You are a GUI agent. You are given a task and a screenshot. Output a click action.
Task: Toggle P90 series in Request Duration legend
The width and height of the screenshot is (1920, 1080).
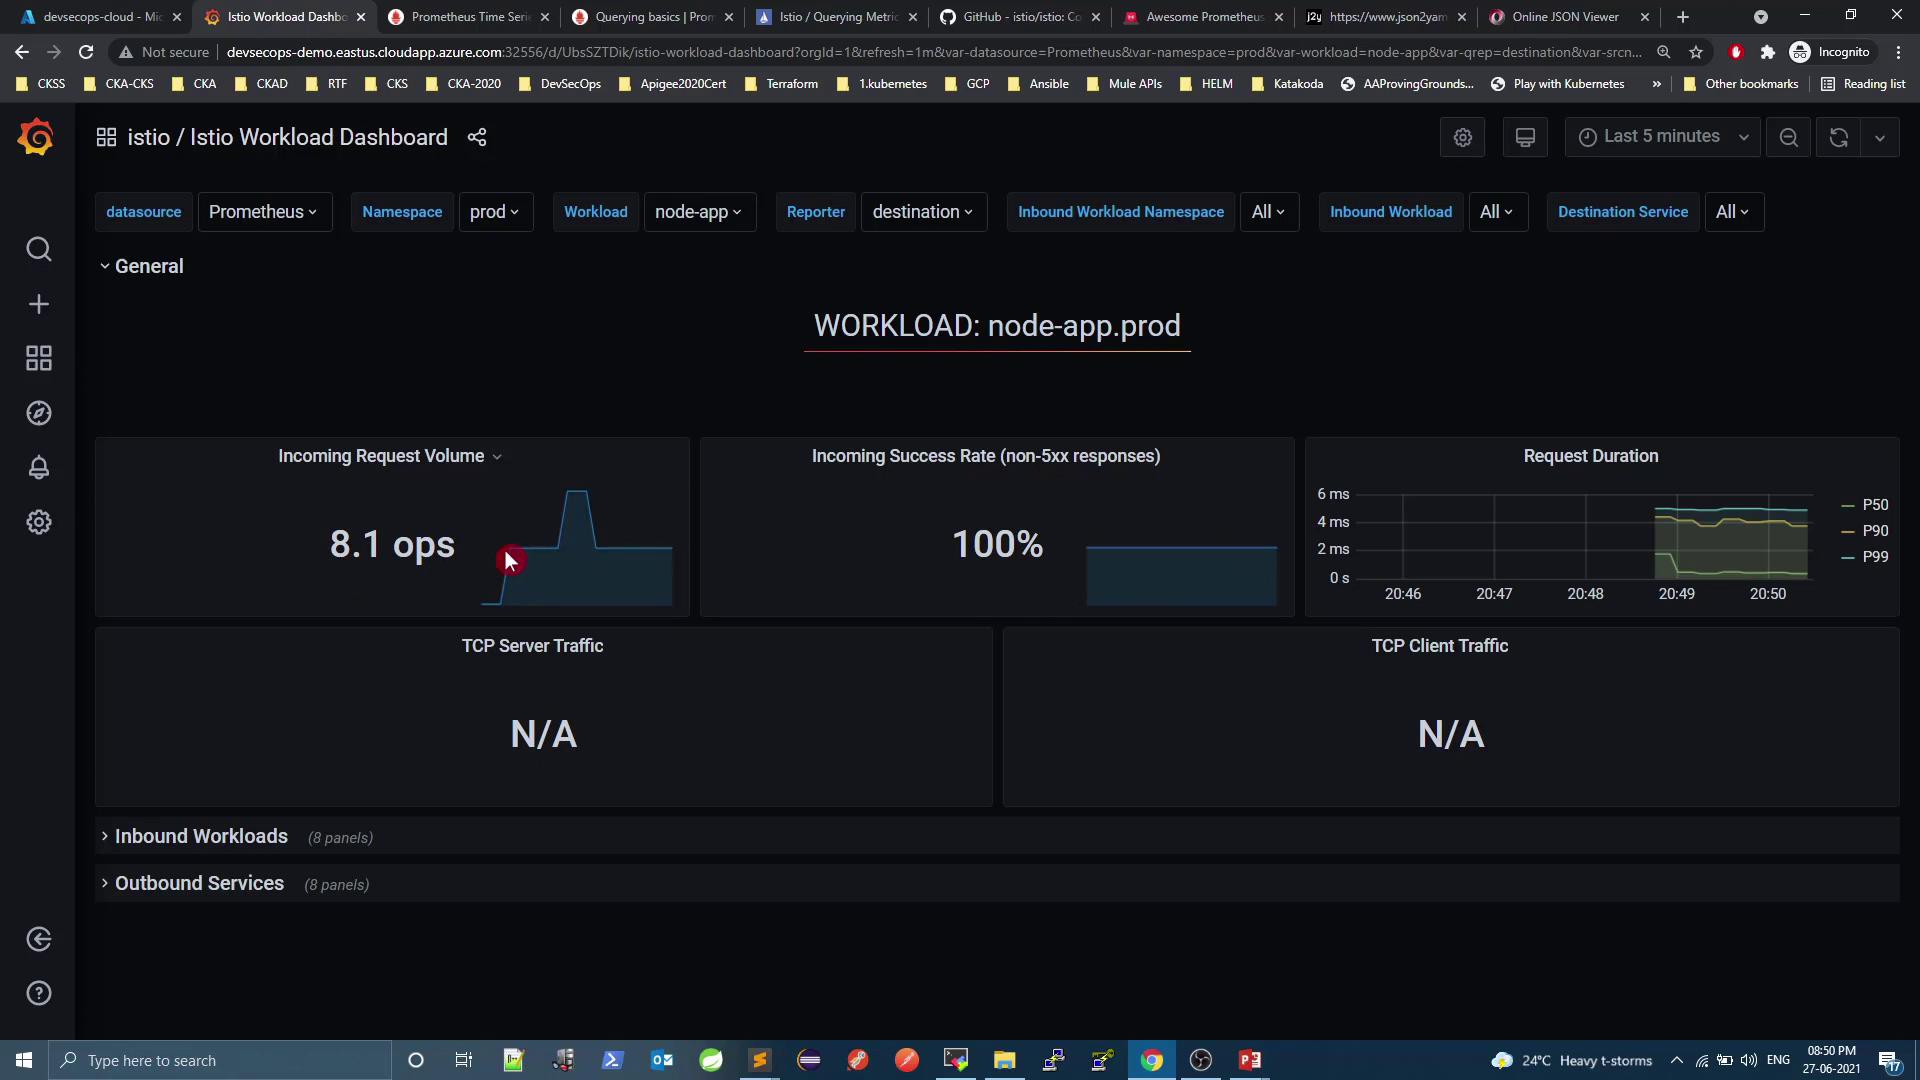coord(1874,531)
